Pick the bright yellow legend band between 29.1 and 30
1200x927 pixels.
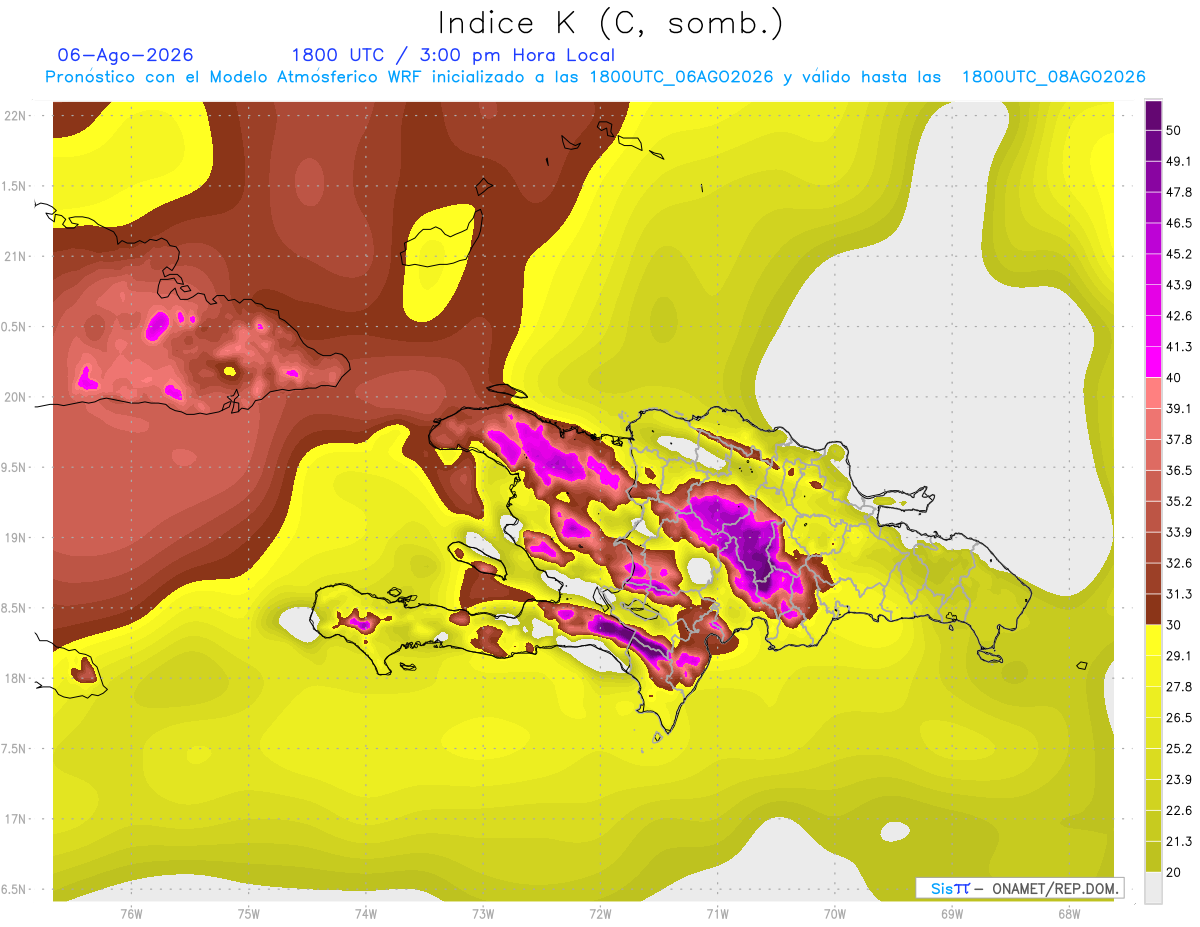1153,641
